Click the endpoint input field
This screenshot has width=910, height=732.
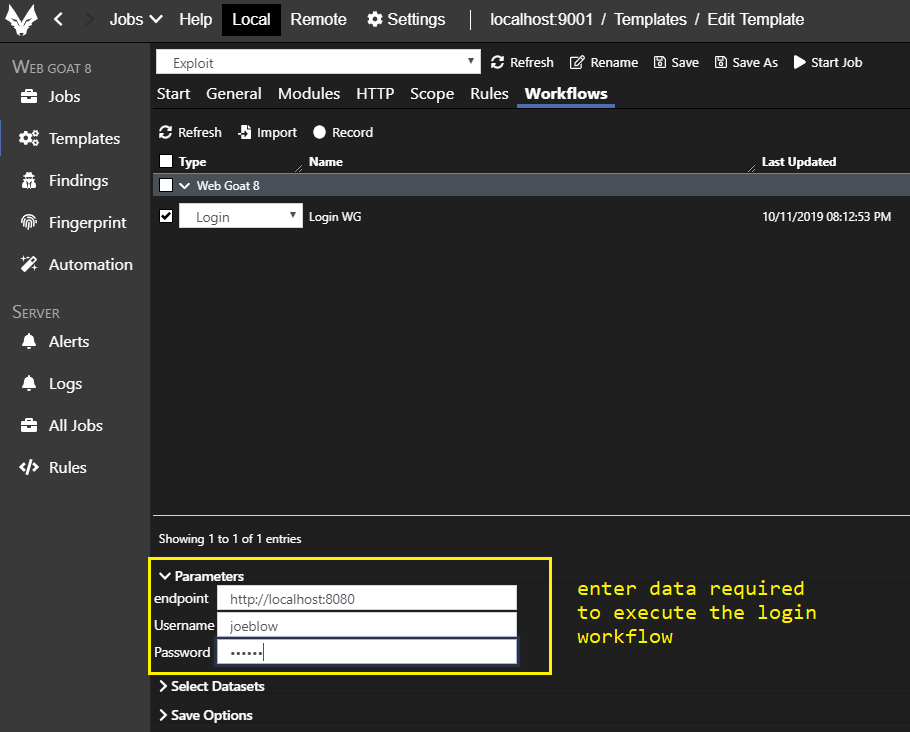(x=367, y=598)
